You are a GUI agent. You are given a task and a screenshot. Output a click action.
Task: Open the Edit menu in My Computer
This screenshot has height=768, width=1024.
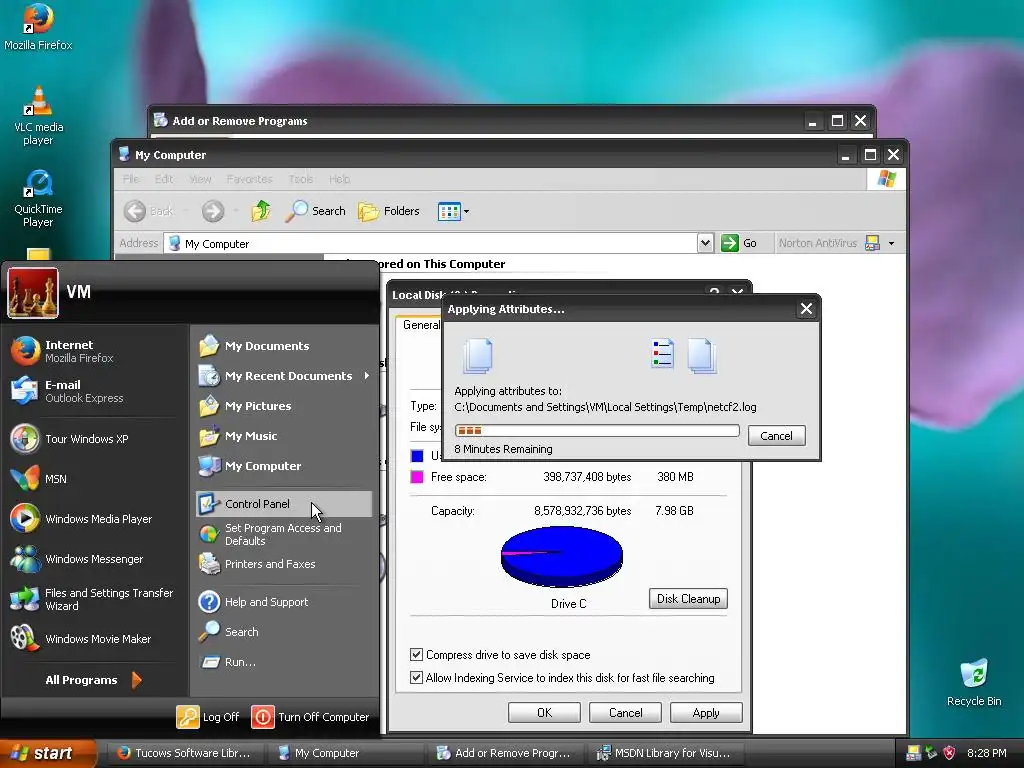click(164, 179)
